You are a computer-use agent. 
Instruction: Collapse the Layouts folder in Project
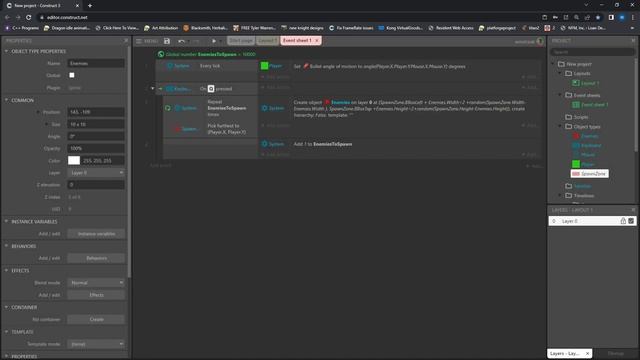pos(560,73)
